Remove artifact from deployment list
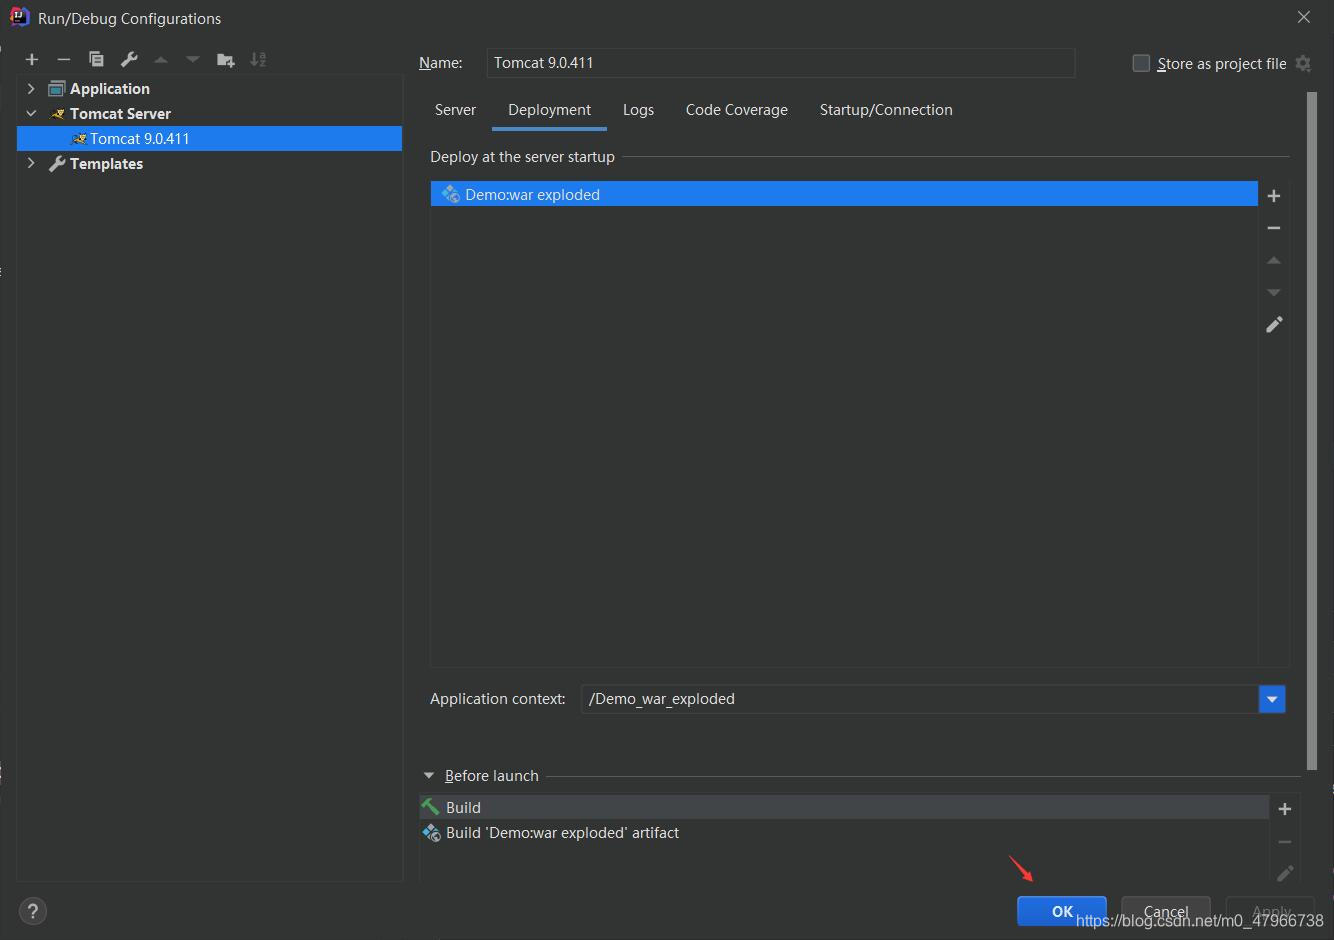The height and width of the screenshot is (940, 1334). pos(1274,228)
